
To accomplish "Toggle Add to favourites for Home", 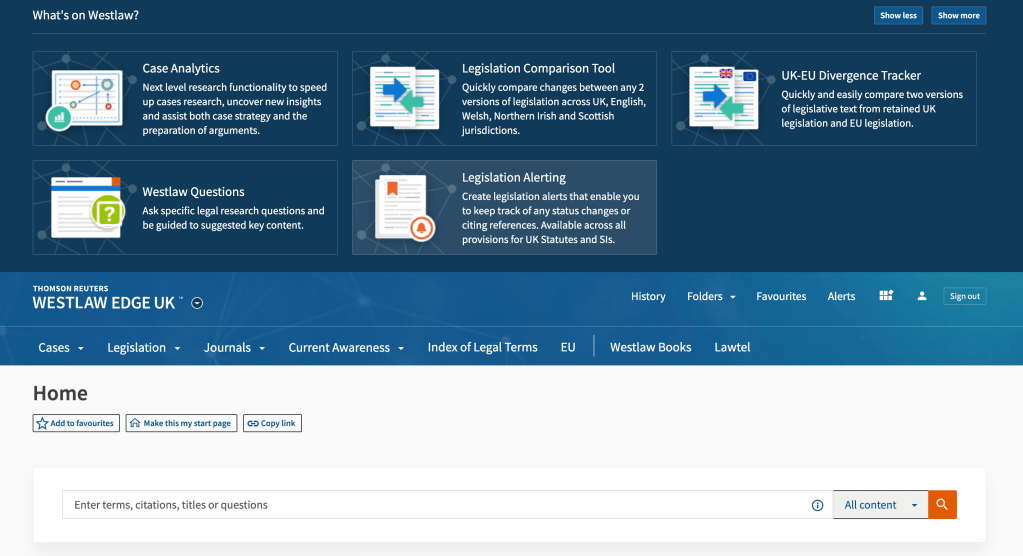I will (76, 423).
